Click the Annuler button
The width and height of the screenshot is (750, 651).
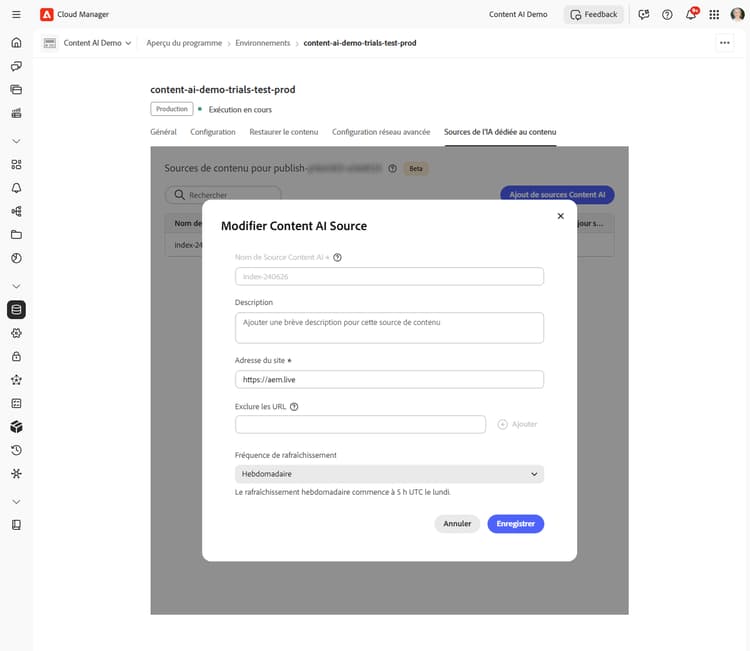coord(457,524)
